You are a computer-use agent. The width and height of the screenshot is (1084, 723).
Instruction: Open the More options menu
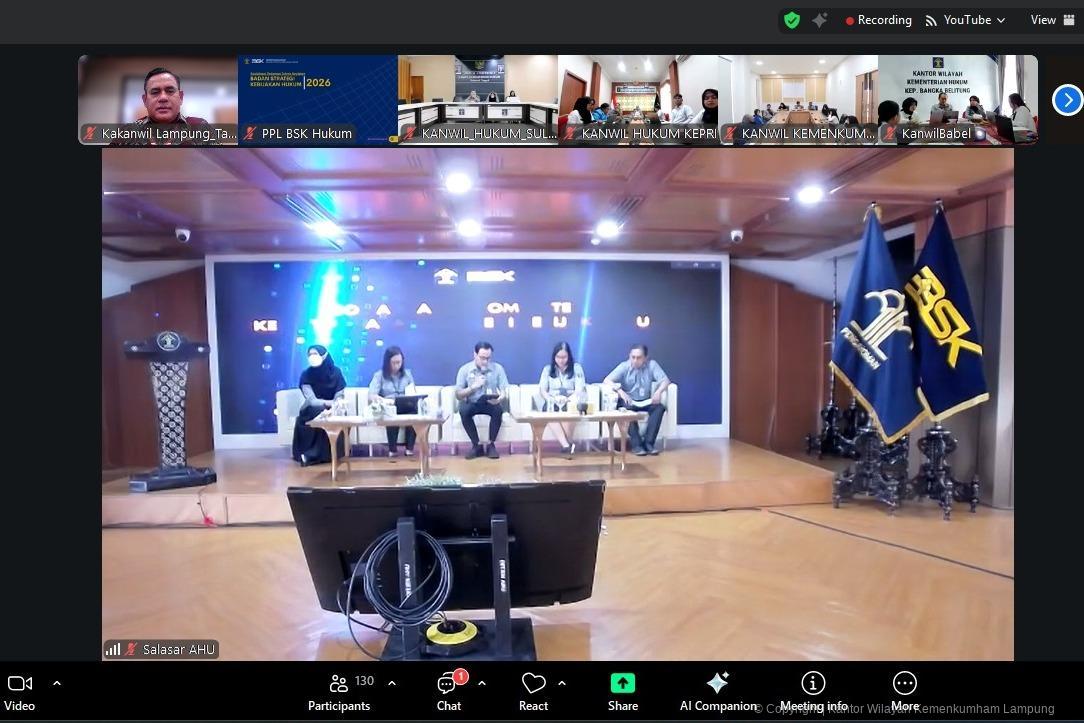[904, 692]
